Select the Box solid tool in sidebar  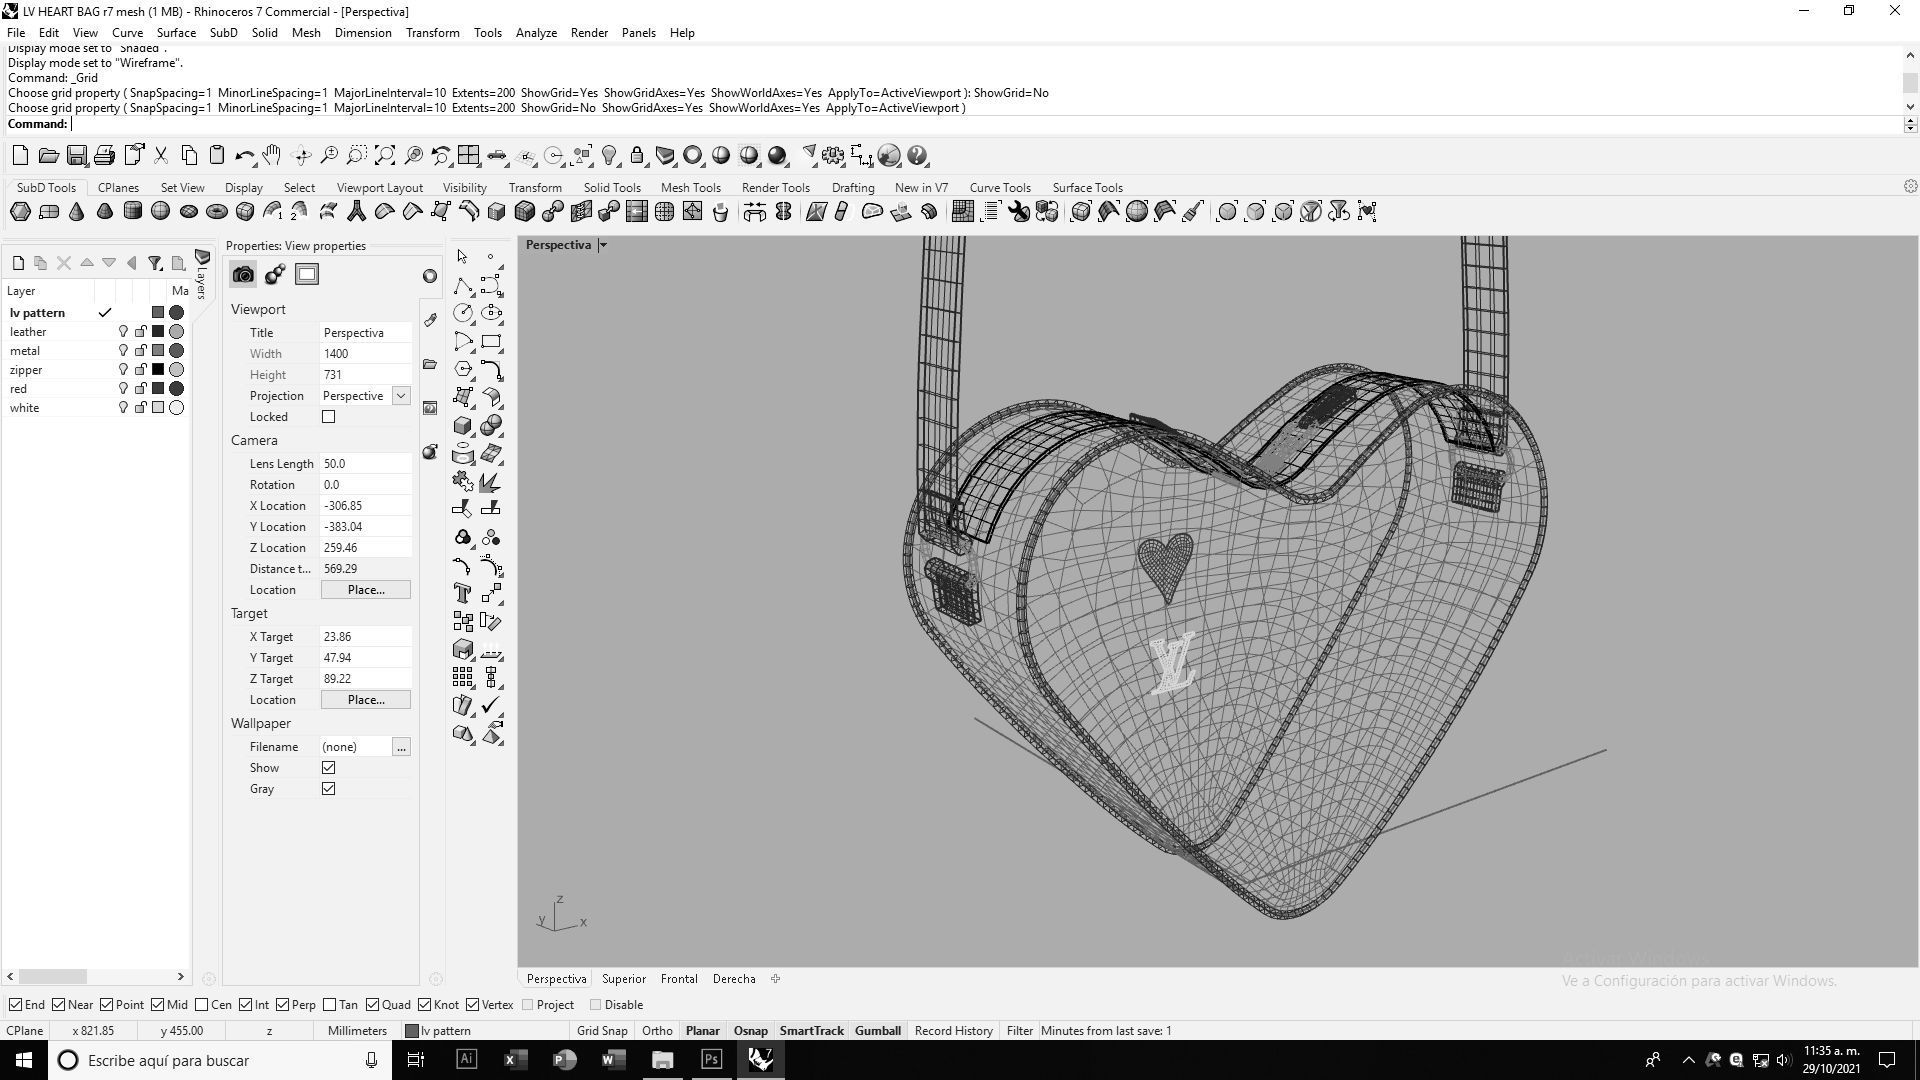(462, 425)
